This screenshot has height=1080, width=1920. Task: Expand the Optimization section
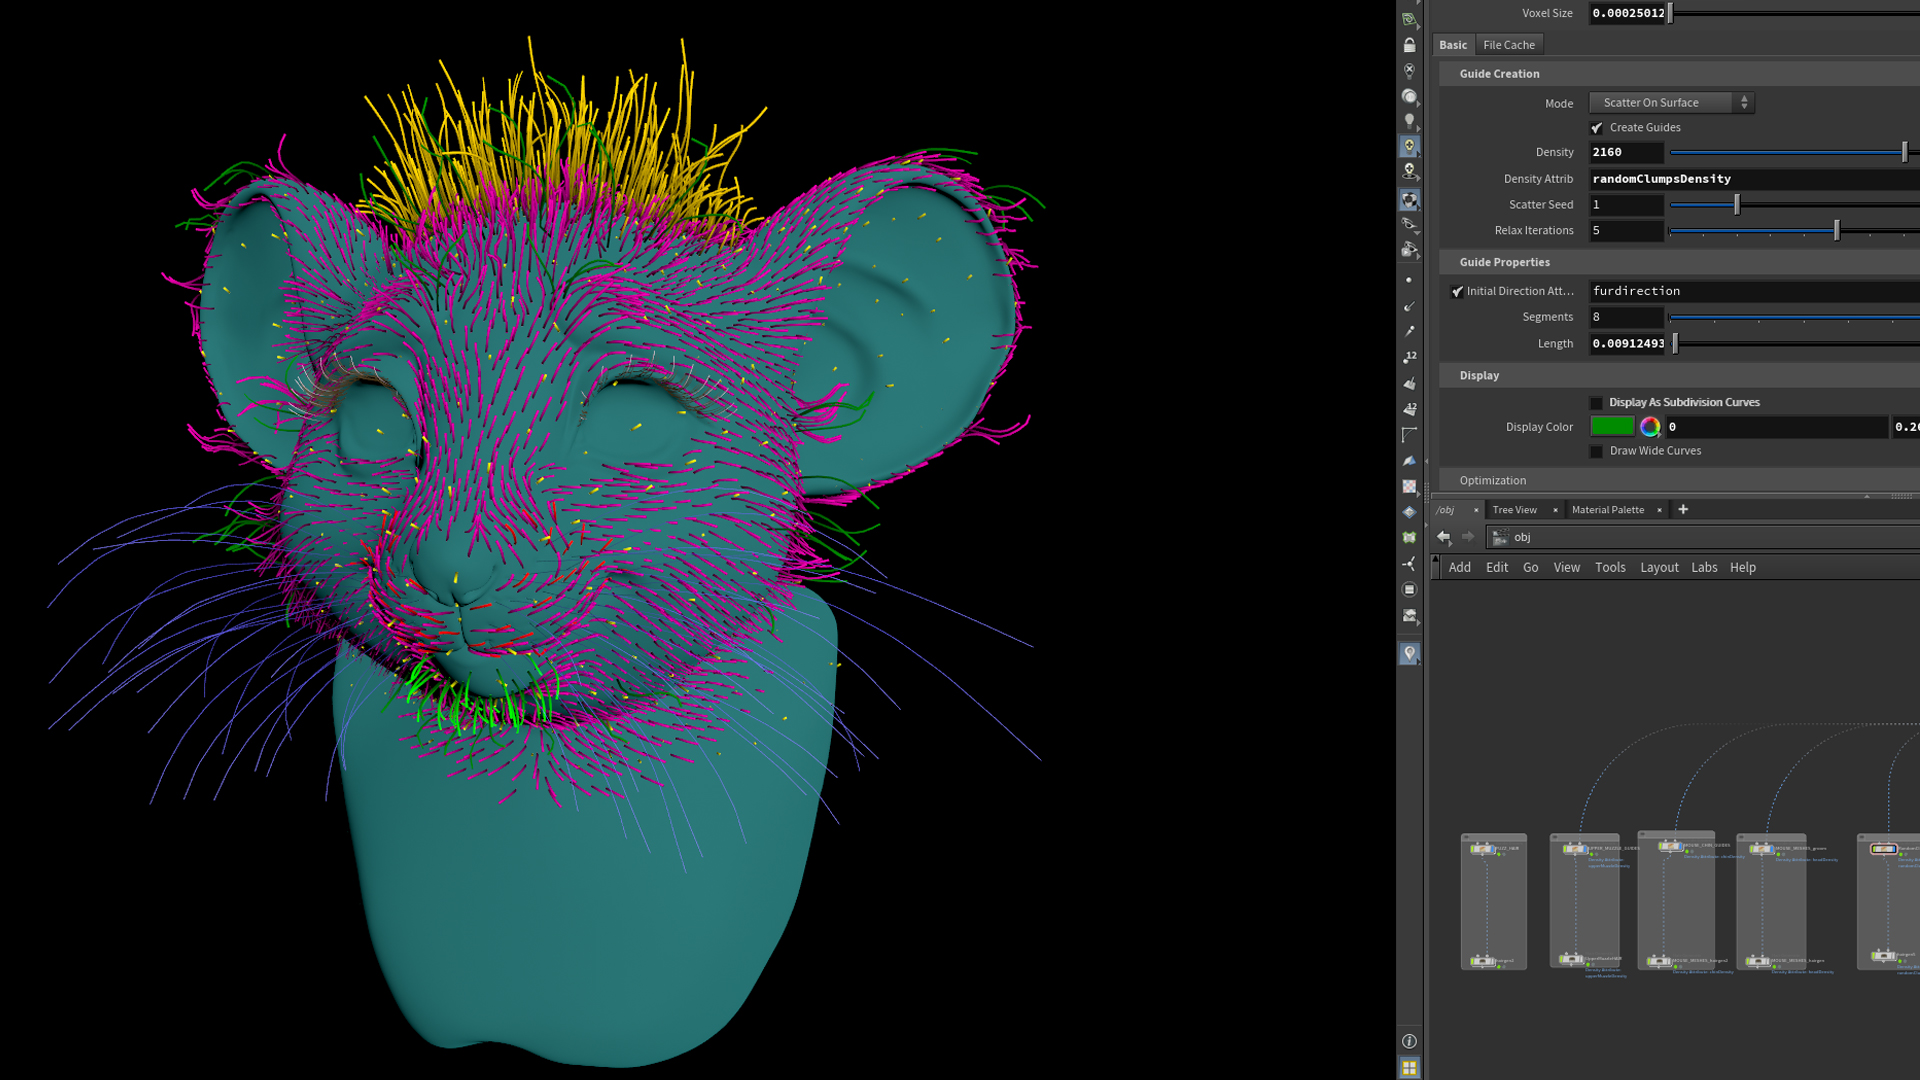tap(1492, 481)
